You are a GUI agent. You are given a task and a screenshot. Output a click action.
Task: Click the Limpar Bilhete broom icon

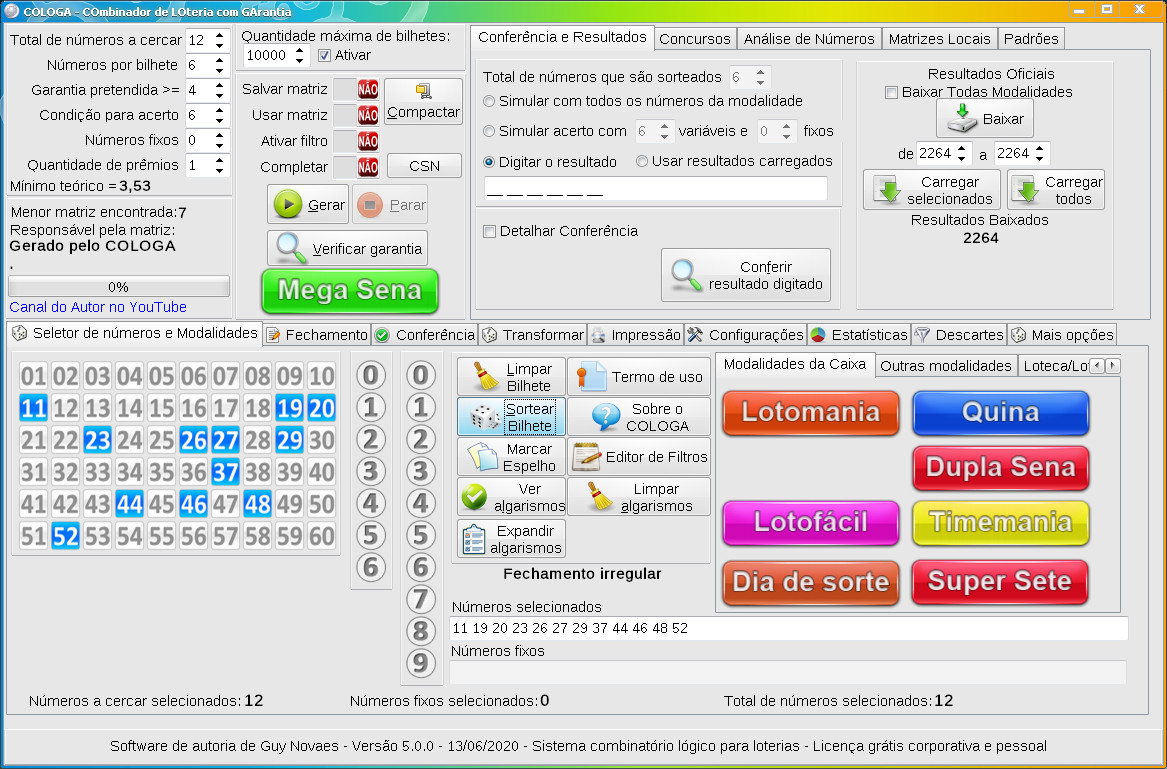point(487,376)
